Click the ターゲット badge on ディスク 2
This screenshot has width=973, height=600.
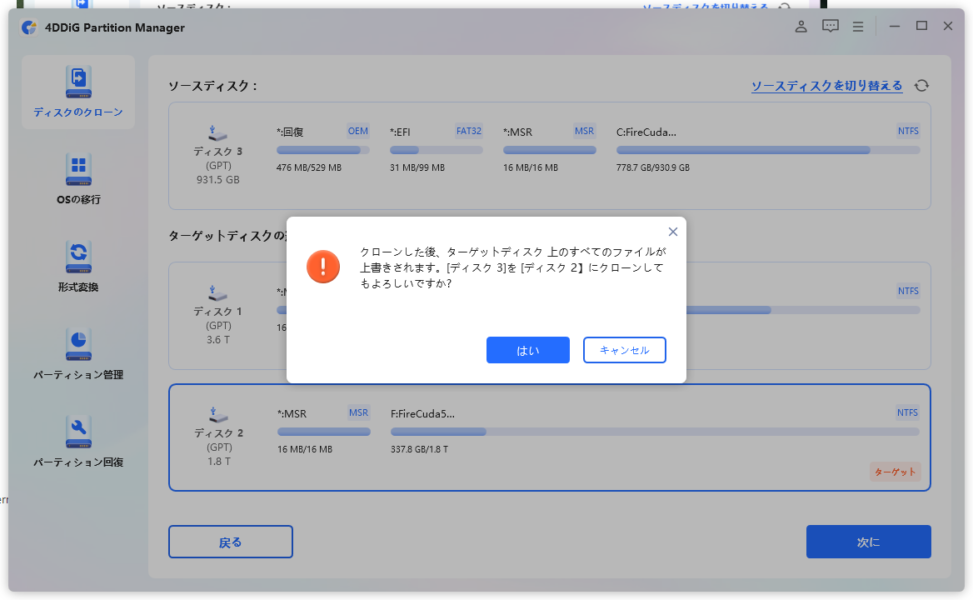pos(895,472)
